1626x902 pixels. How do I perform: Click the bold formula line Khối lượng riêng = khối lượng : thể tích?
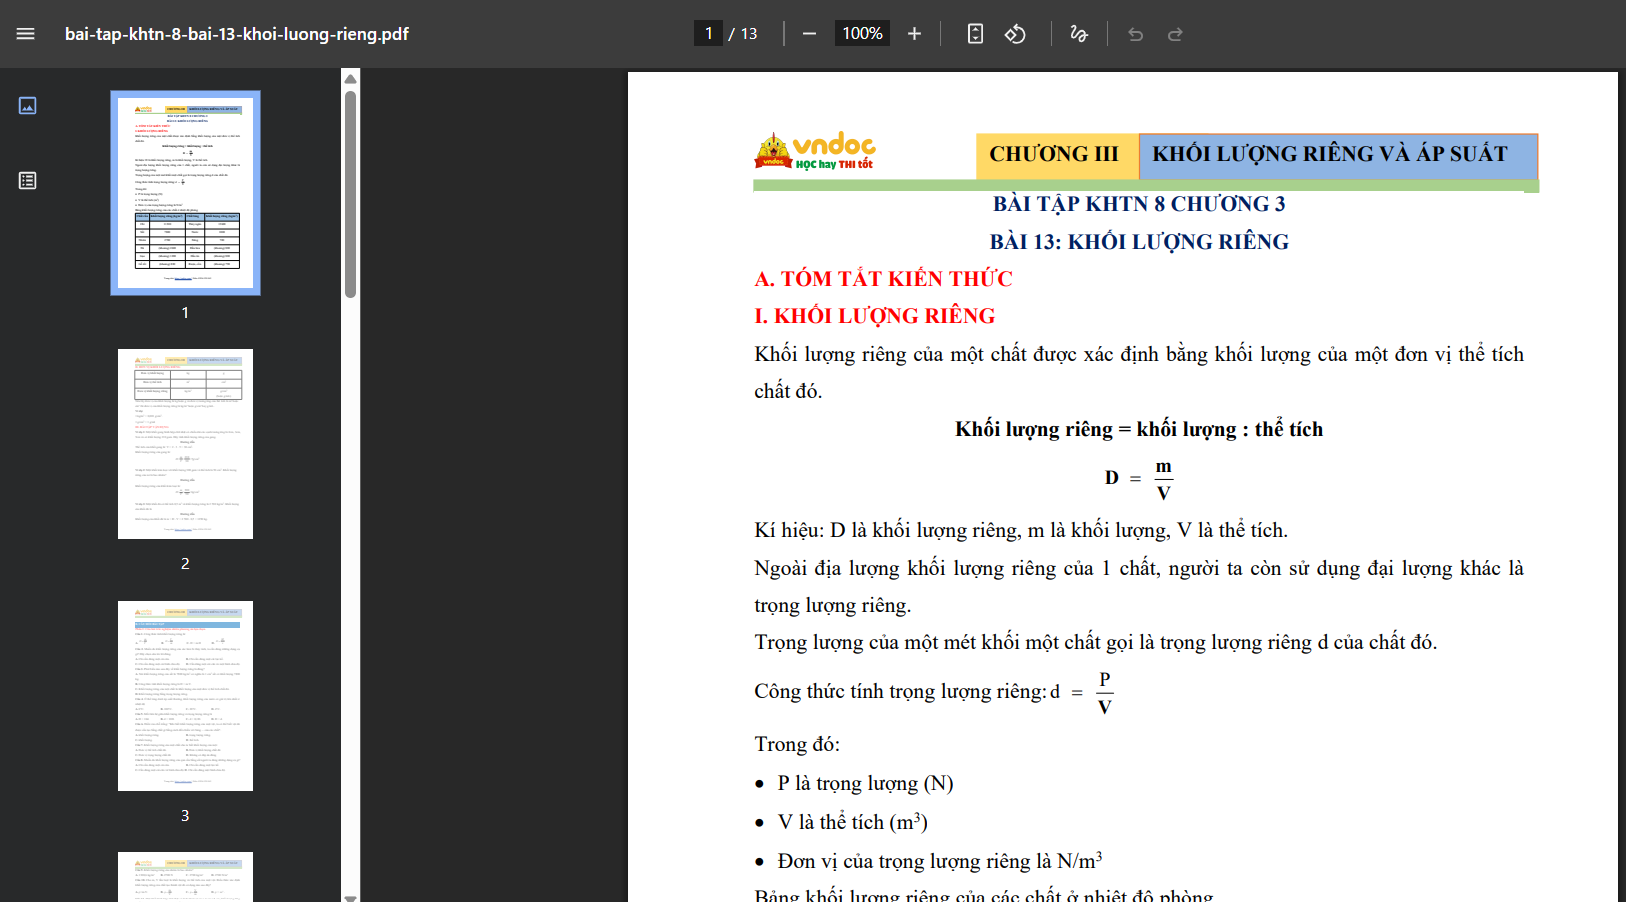click(1139, 429)
